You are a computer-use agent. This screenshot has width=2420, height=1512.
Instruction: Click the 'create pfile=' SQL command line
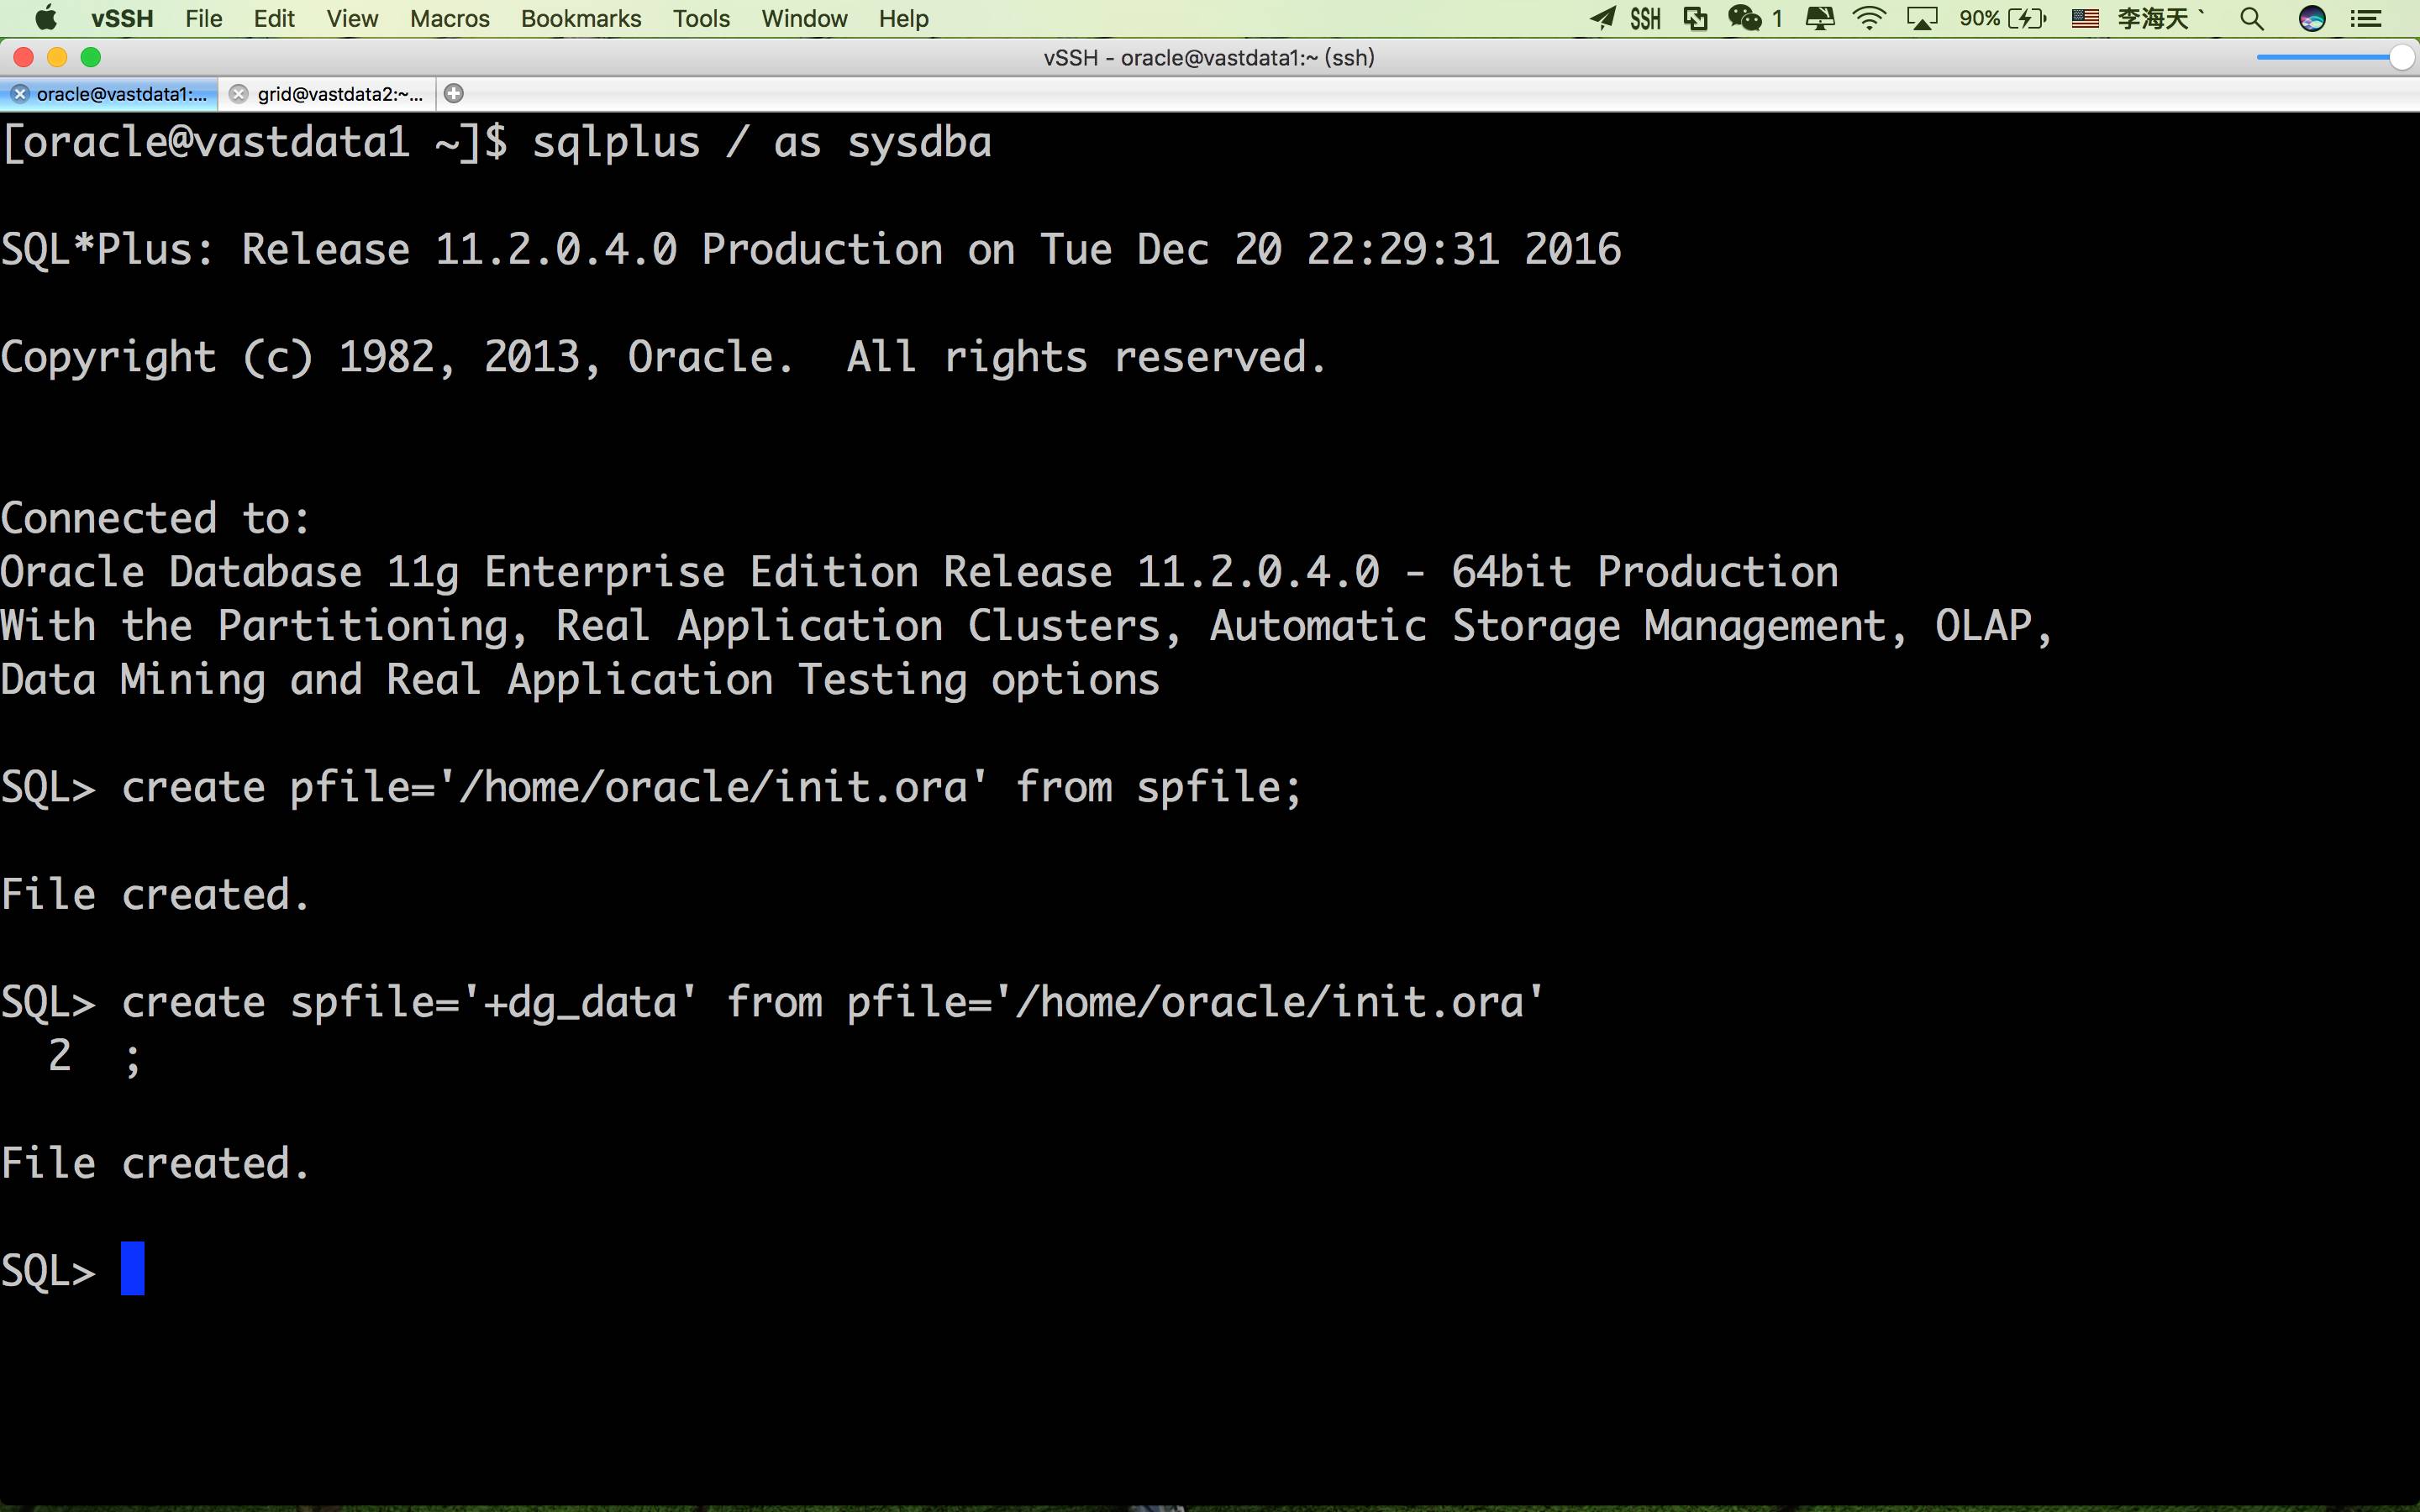[x=652, y=787]
